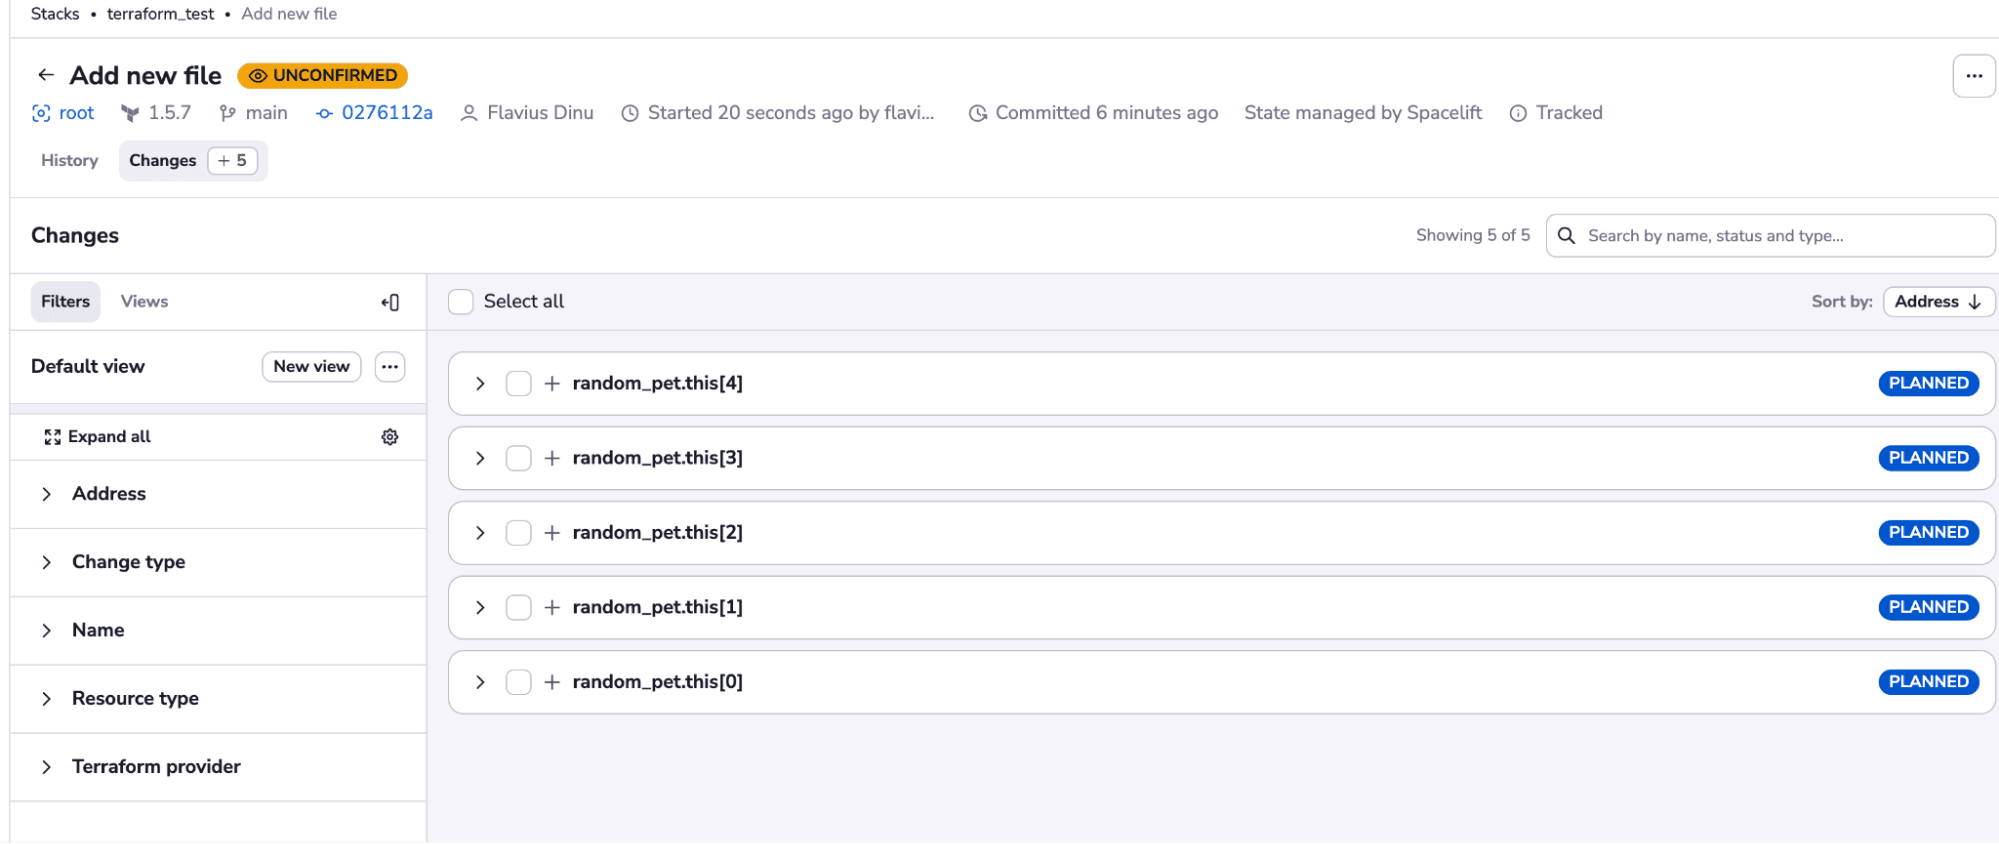Switch to the History tab
Image resolution: width=1999 pixels, height=844 pixels.
pyautogui.click(x=69, y=161)
